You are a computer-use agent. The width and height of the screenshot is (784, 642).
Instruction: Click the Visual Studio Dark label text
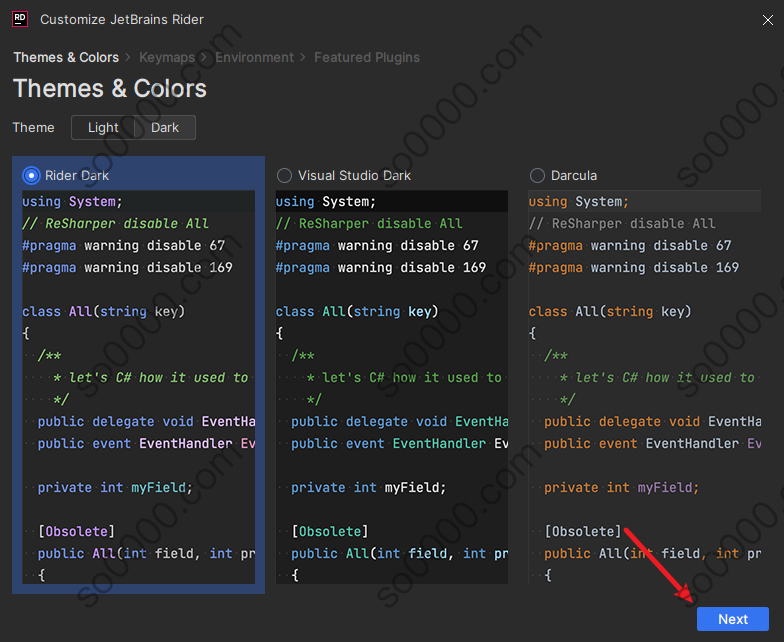coord(354,176)
